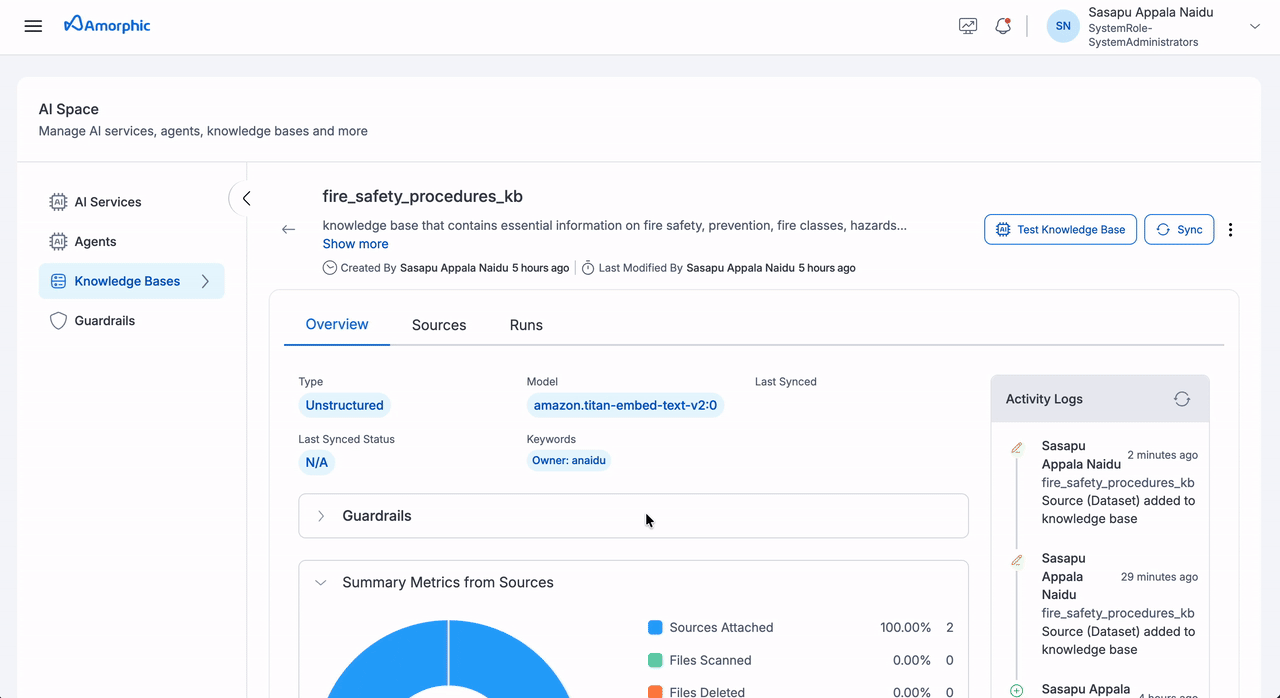Open the user profile dropdown
The width and height of the screenshot is (1280, 698).
1254,27
